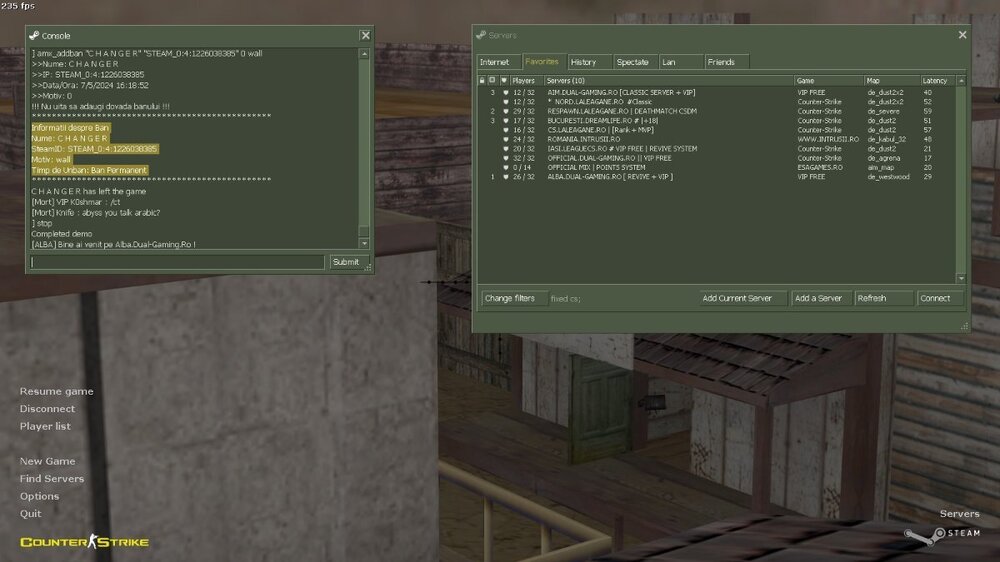This screenshot has height=562, width=1000.
Task: Sort servers by Map column
Action: [x=891, y=80]
